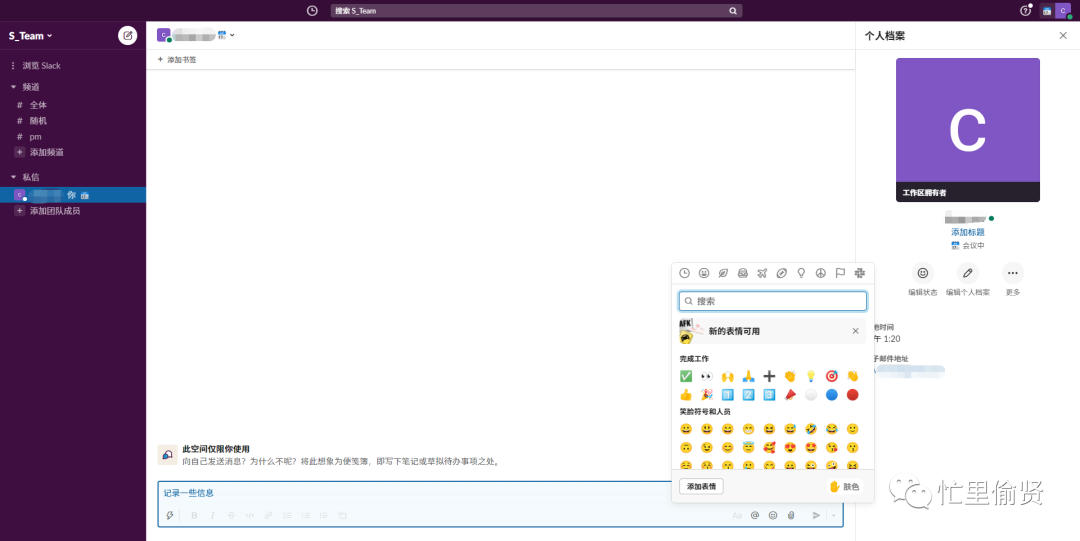
Task: Select the Slack custom emoji category icon
Action: point(859,273)
